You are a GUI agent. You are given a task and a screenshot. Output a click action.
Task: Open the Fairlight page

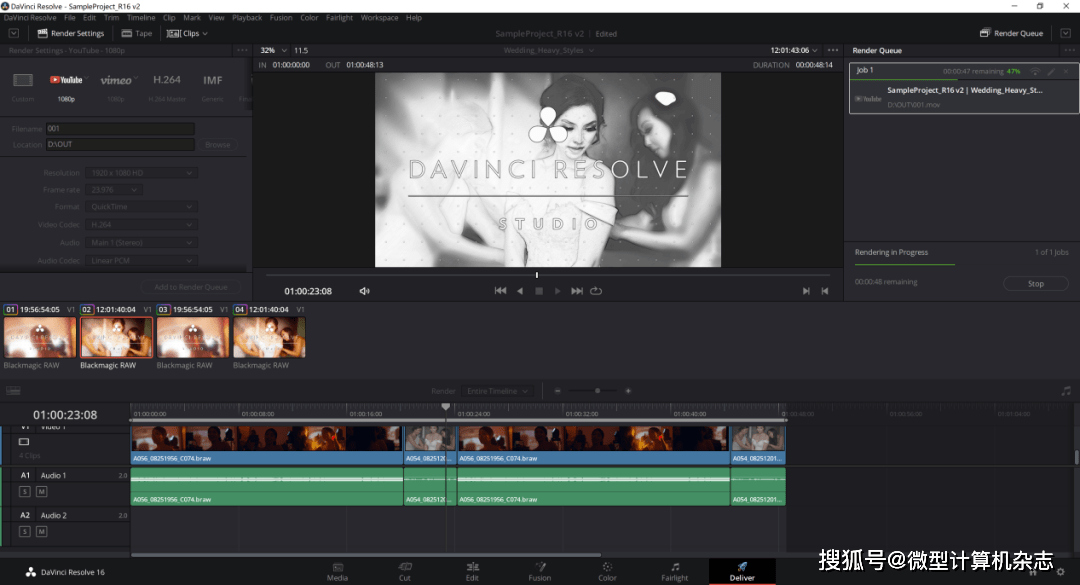point(674,572)
